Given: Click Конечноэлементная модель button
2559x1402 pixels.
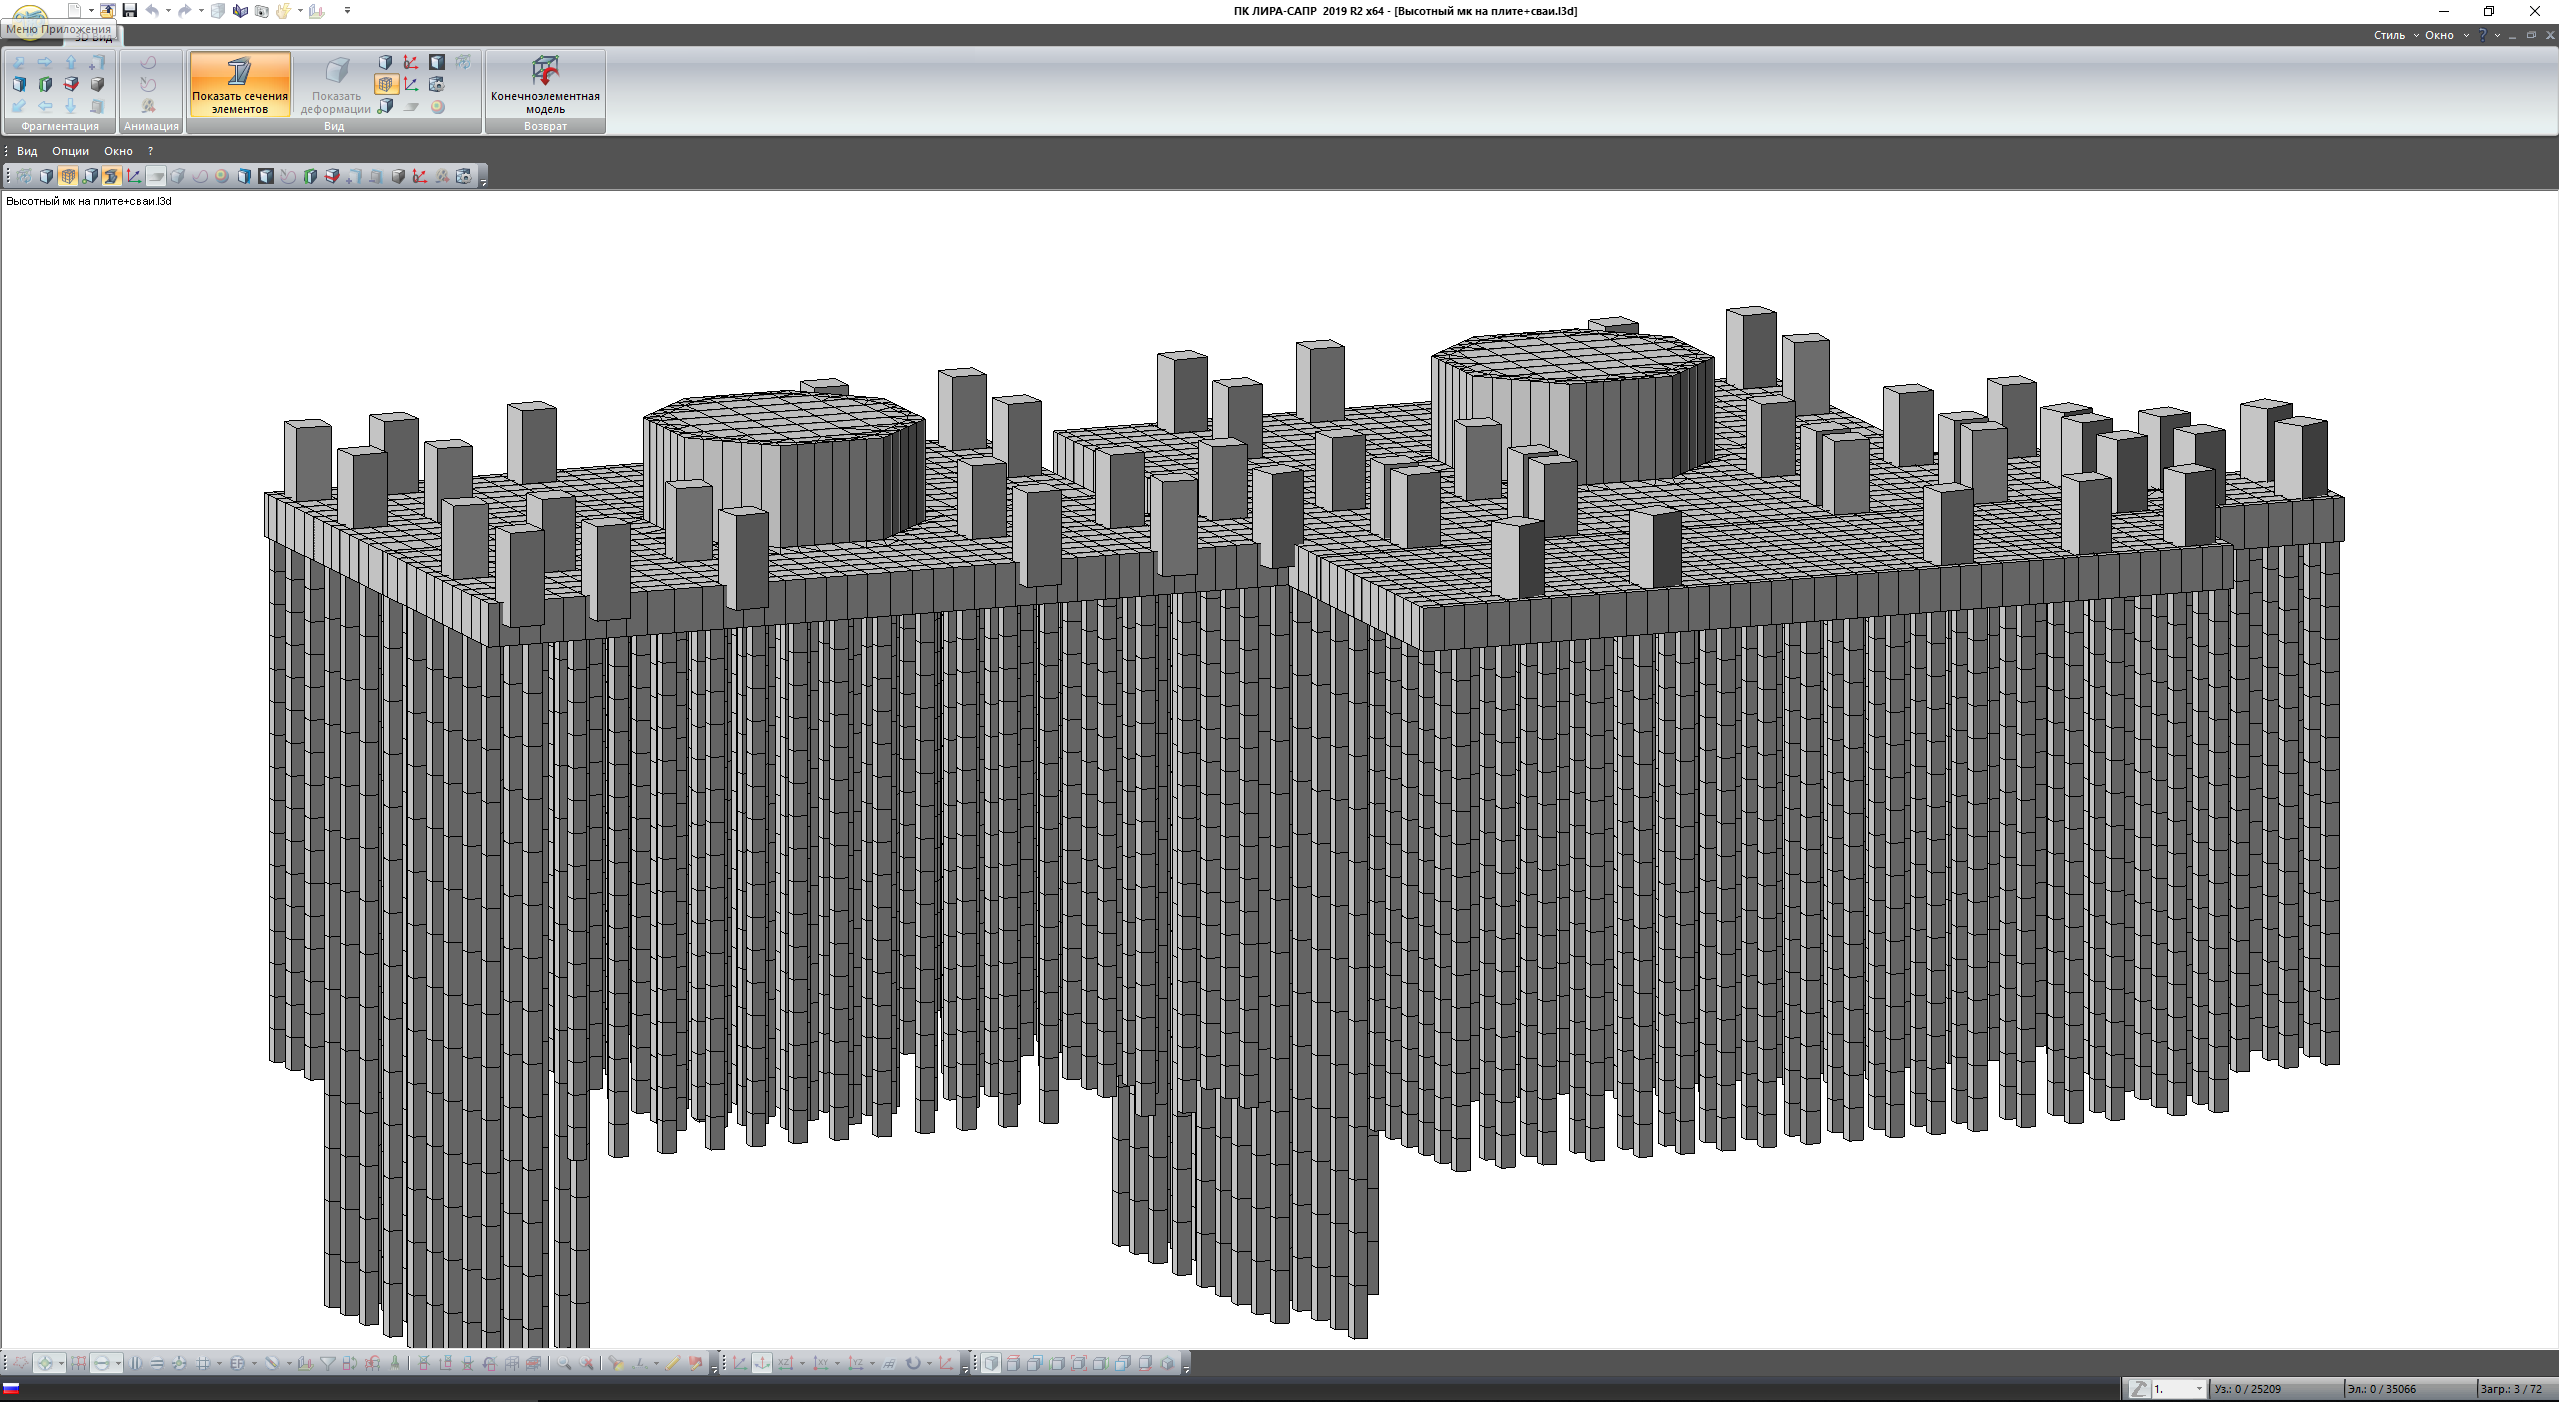Looking at the screenshot, I should [545, 84].
